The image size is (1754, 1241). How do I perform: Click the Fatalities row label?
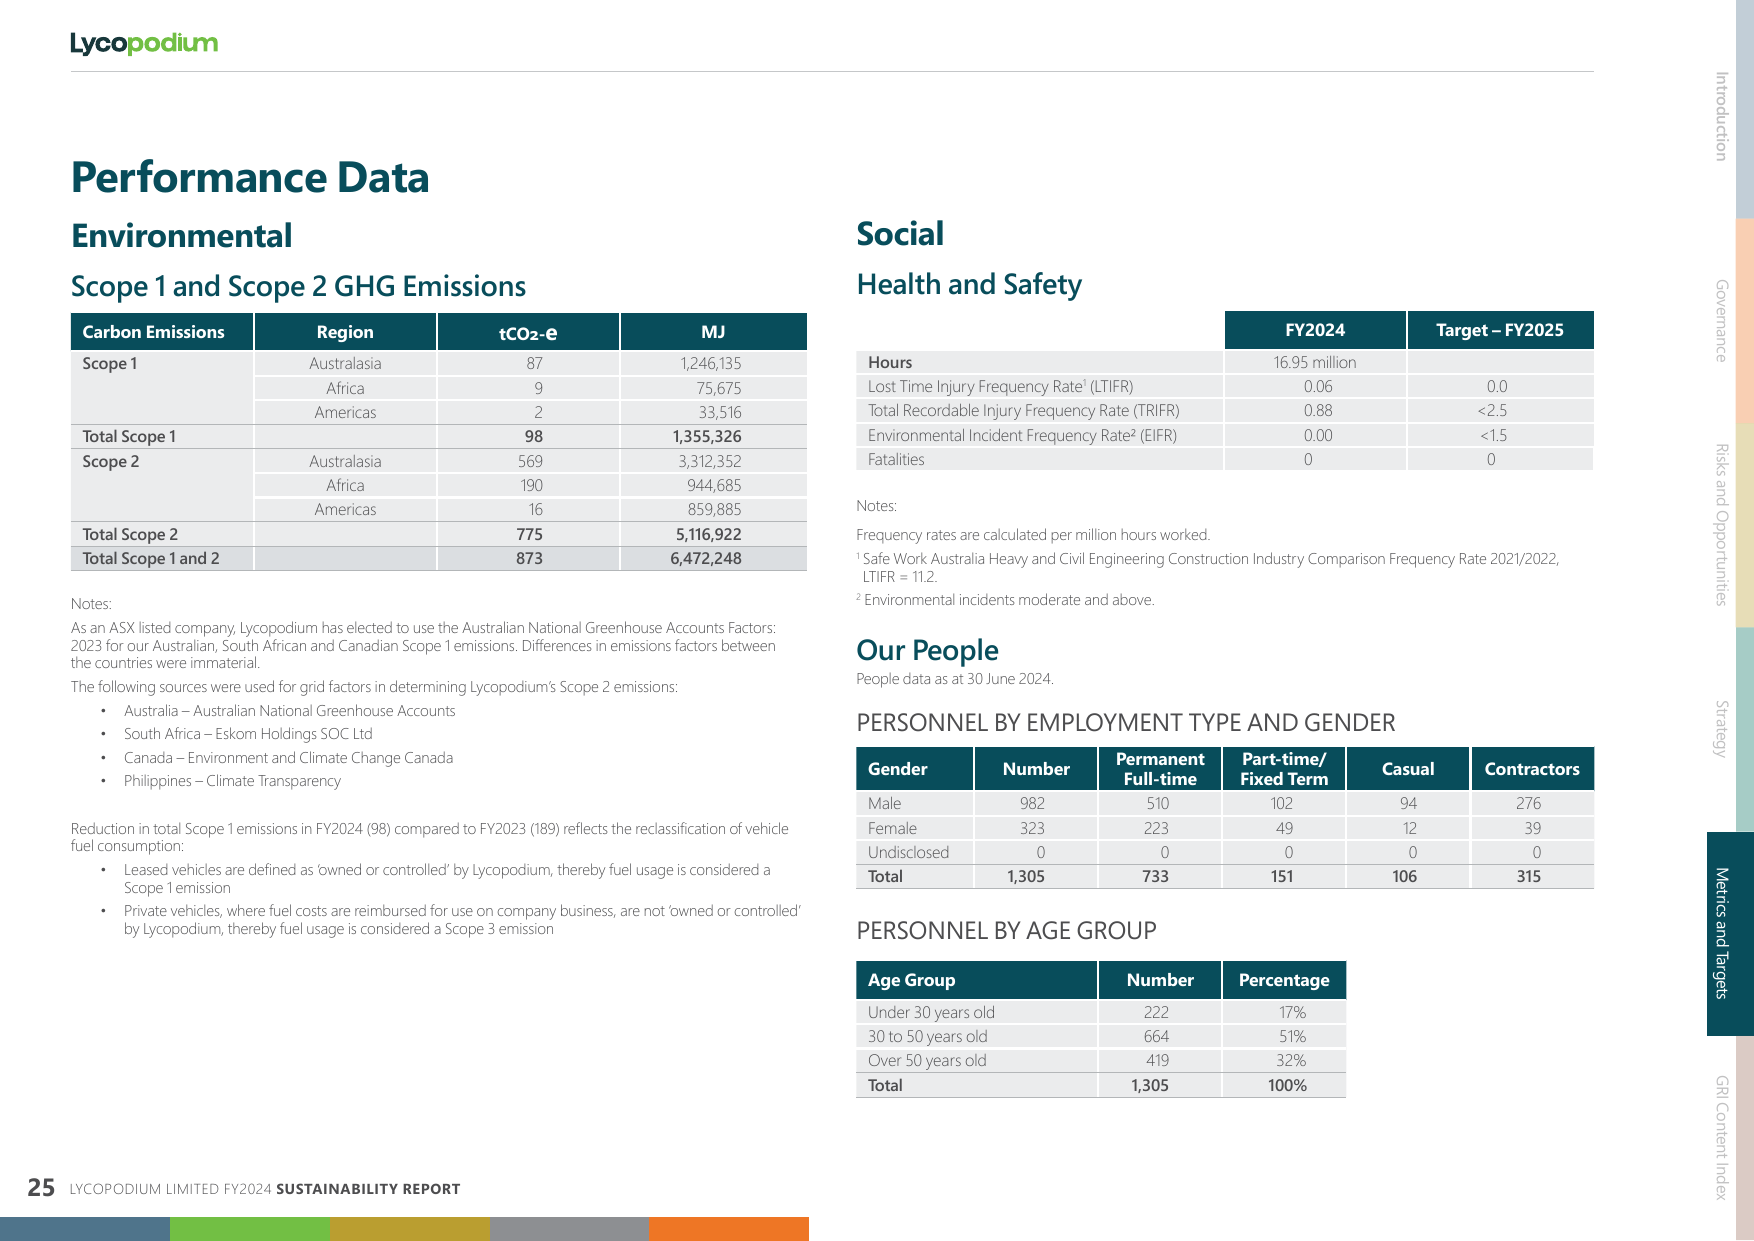click(896, 460)
